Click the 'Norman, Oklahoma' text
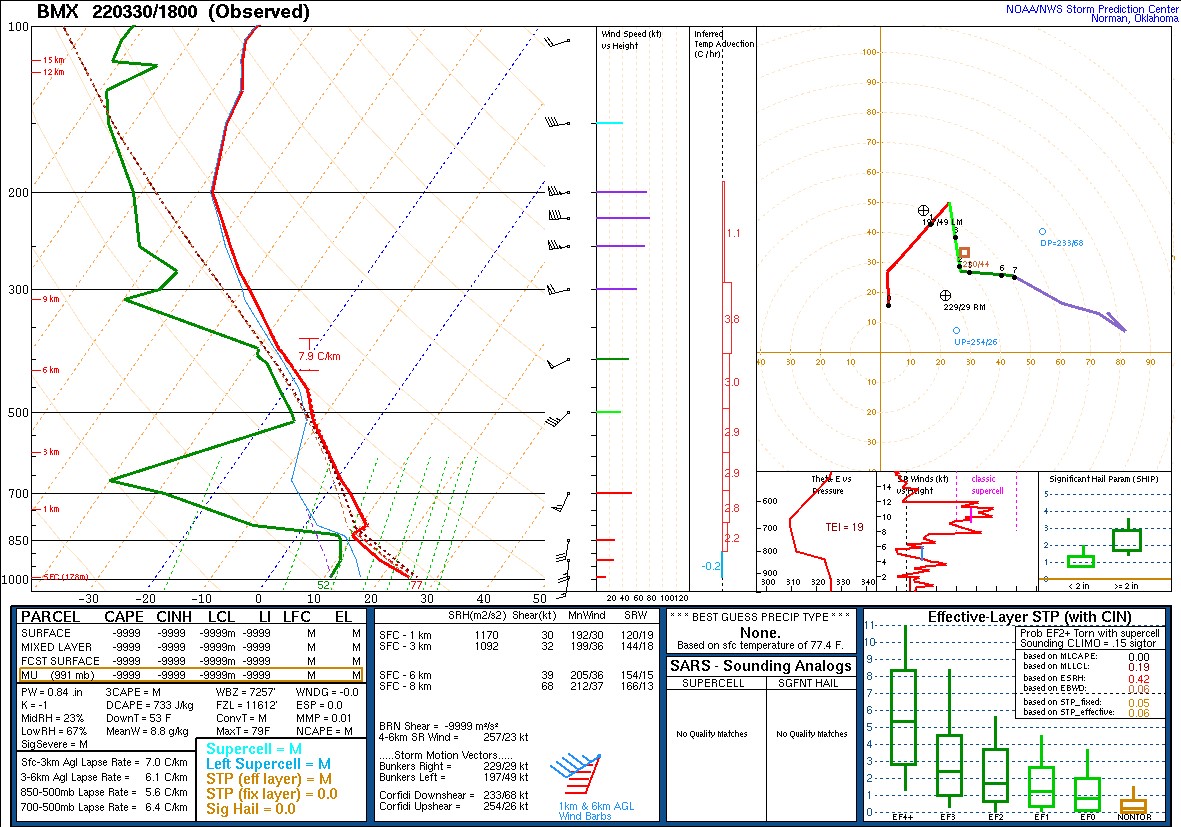The width and height of the screenshot is (1181, 827). point(1134,19)
